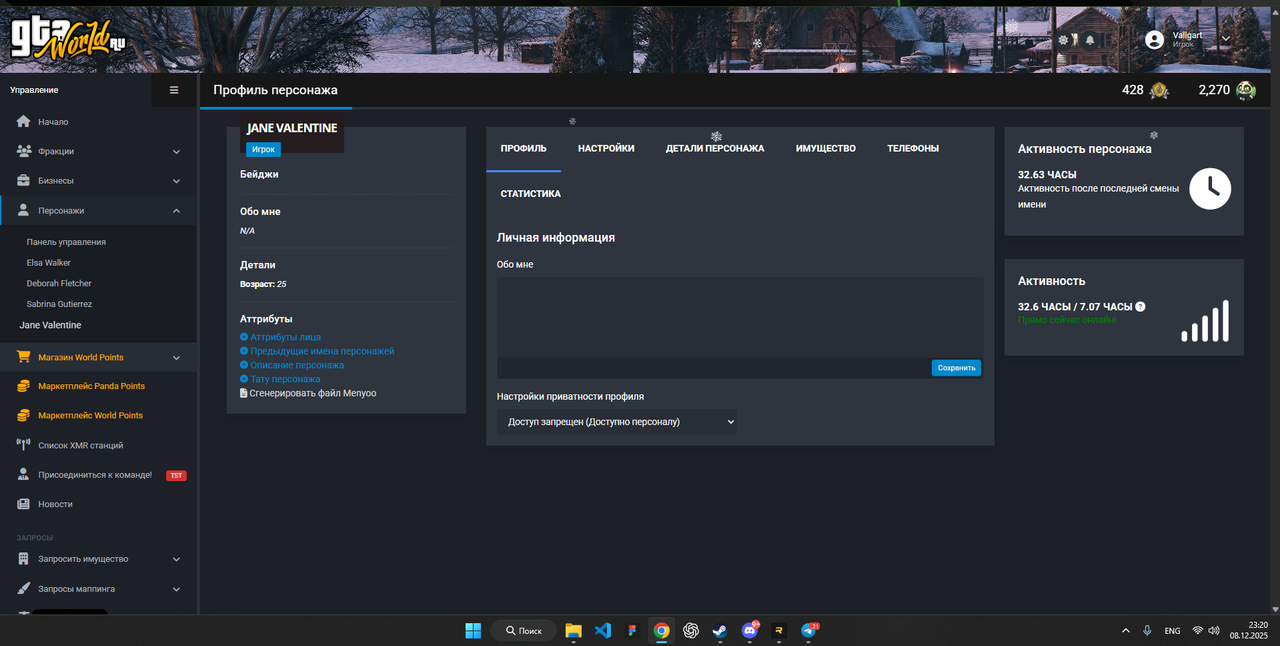Open Windows Start menu
Viewport: 1280px width, 646px height.
click(x=473, y=631)
